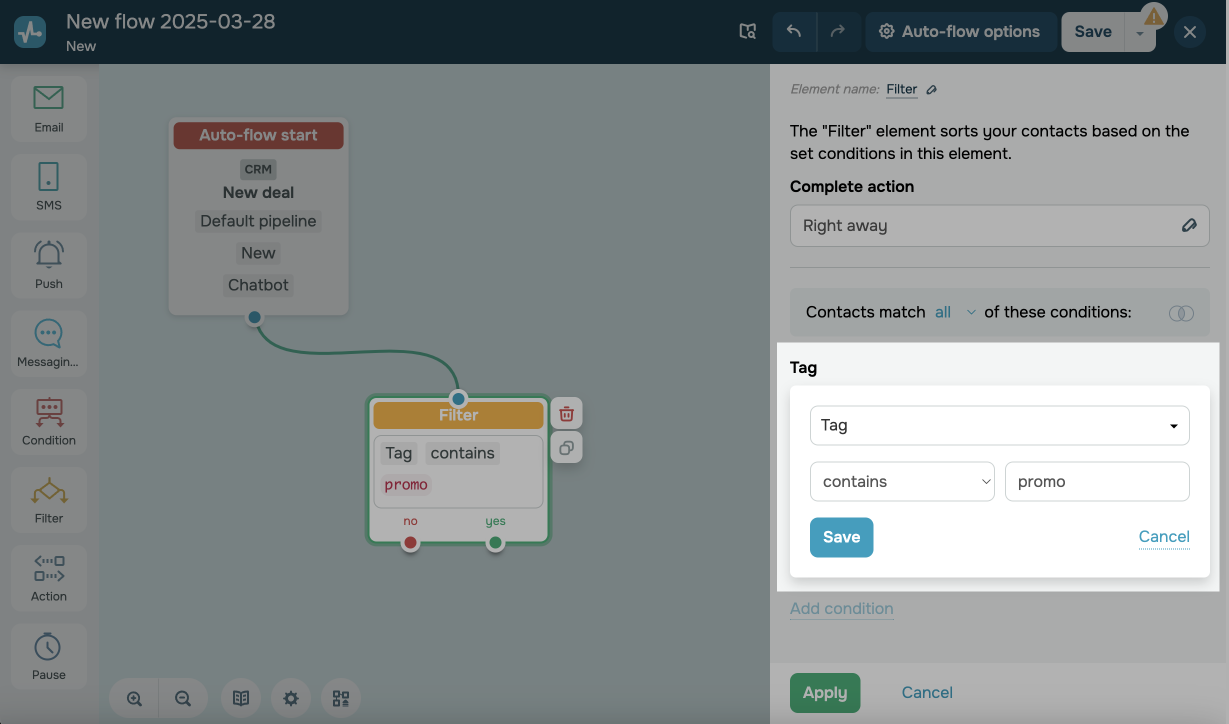Cancel the filter panel changes

[927, 692]
